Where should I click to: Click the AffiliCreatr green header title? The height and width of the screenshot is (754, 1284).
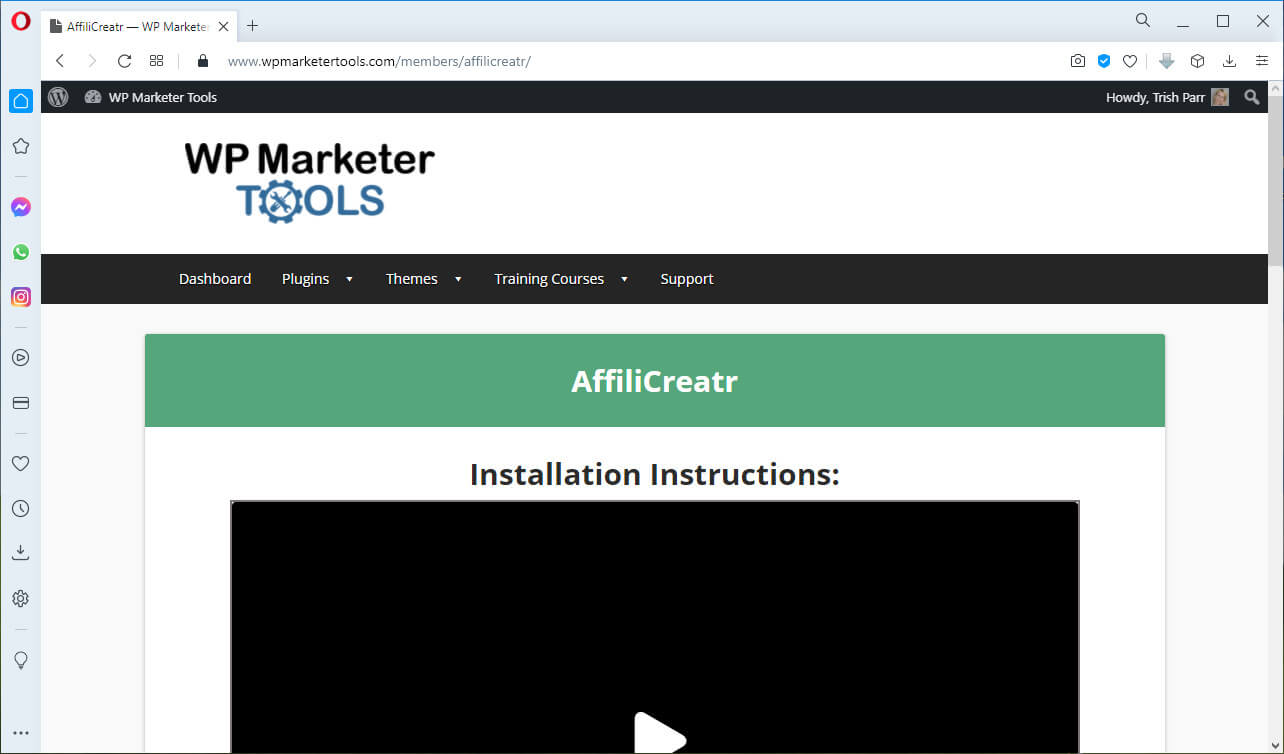coord(655,381)
